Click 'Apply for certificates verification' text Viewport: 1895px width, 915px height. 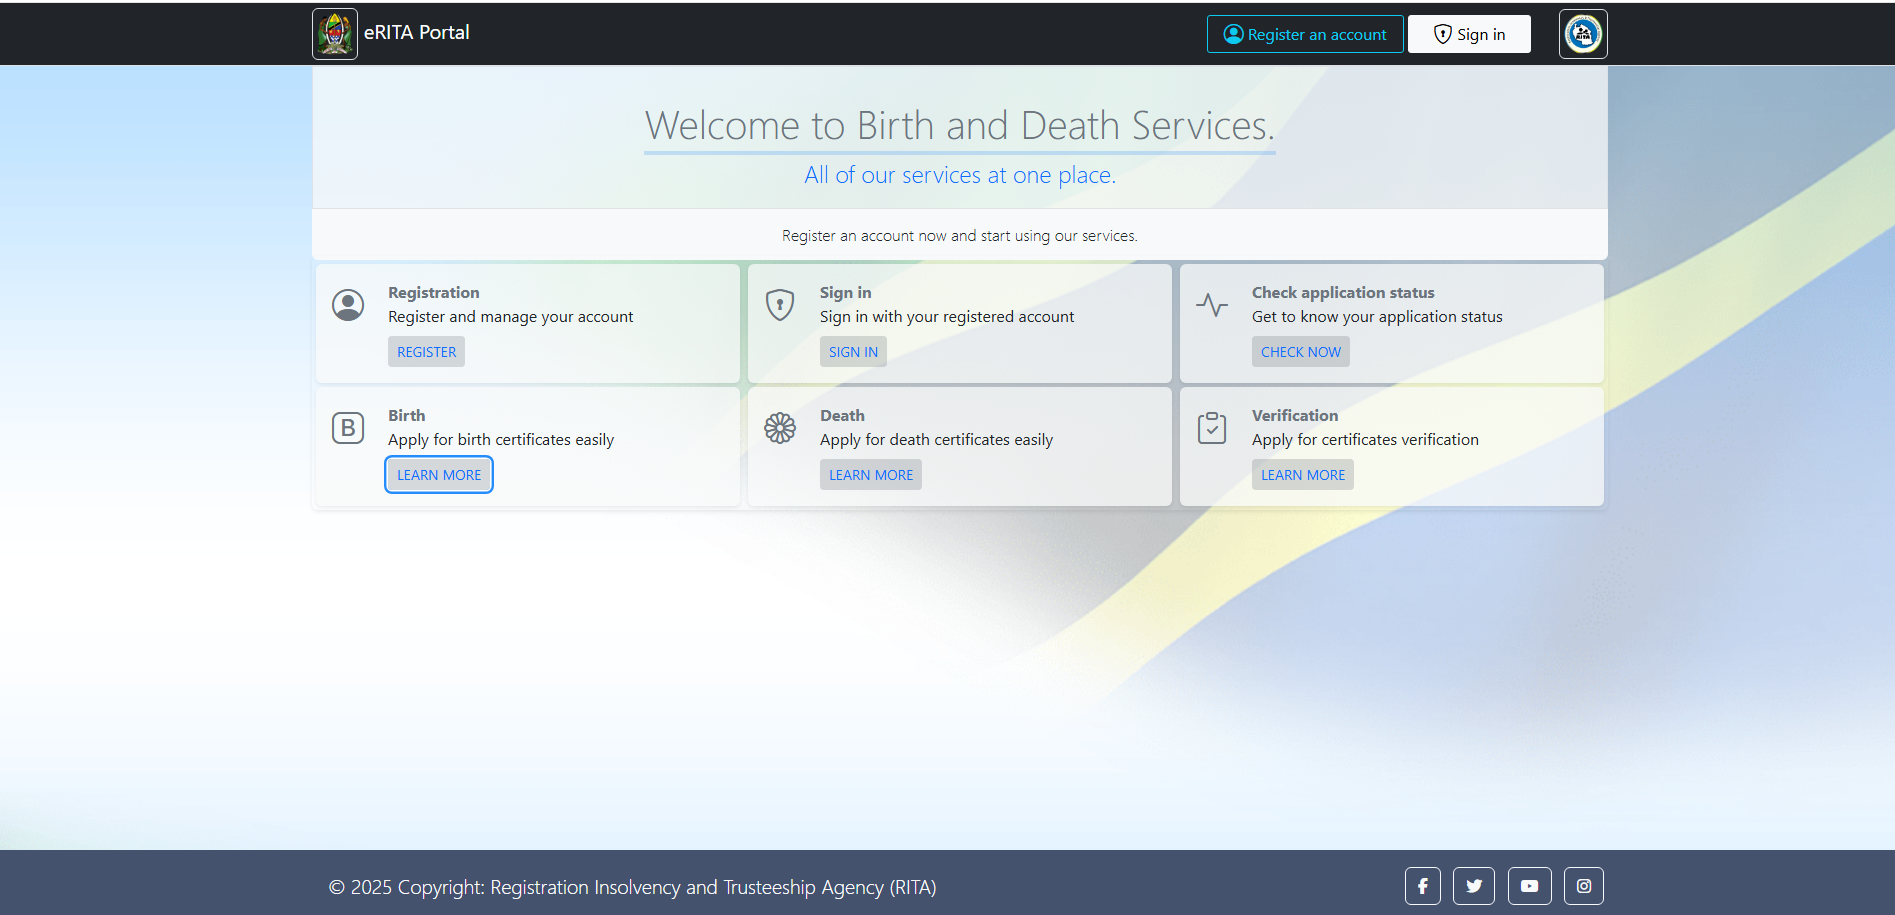coord(1365,440)
